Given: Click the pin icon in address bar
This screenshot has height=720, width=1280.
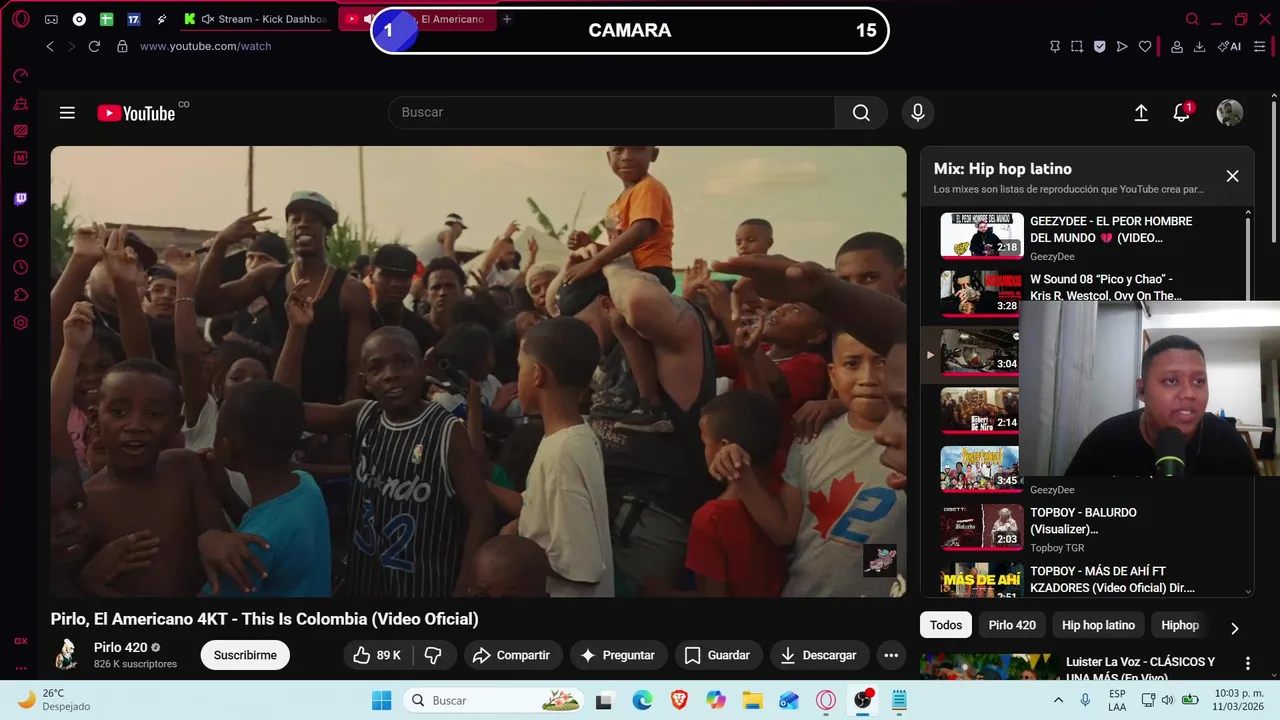Looking at the screenshot, I should coord(1055,46).
